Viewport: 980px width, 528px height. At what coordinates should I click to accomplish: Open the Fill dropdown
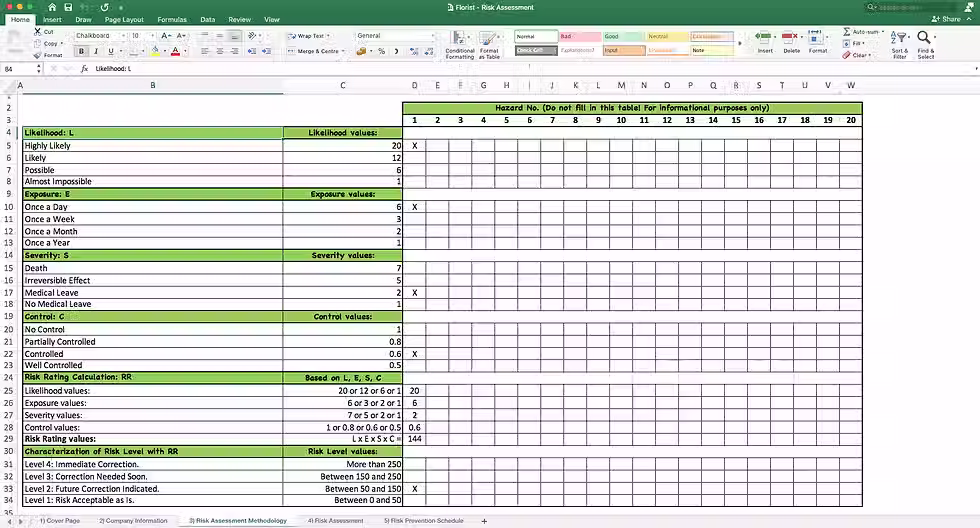coord(854,43)
